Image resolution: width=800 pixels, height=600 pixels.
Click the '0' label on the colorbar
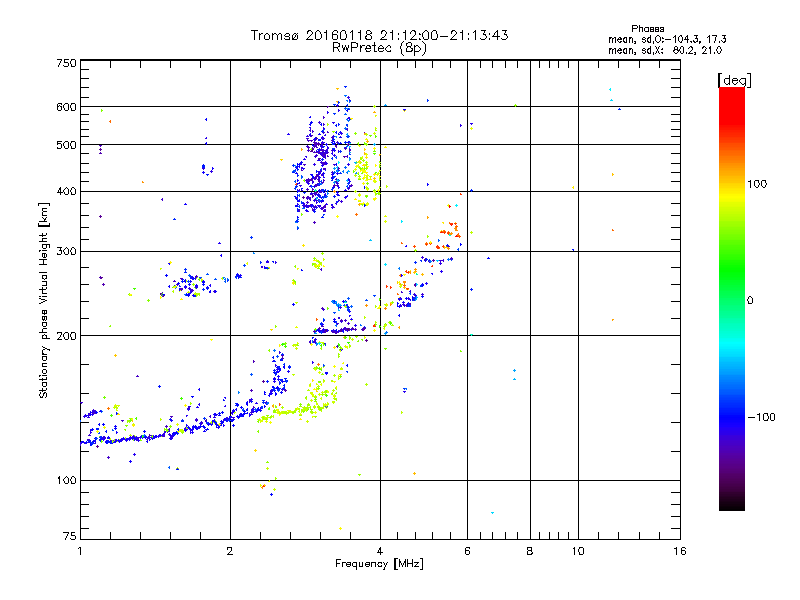pyautogui.click(x=750, y=301)
